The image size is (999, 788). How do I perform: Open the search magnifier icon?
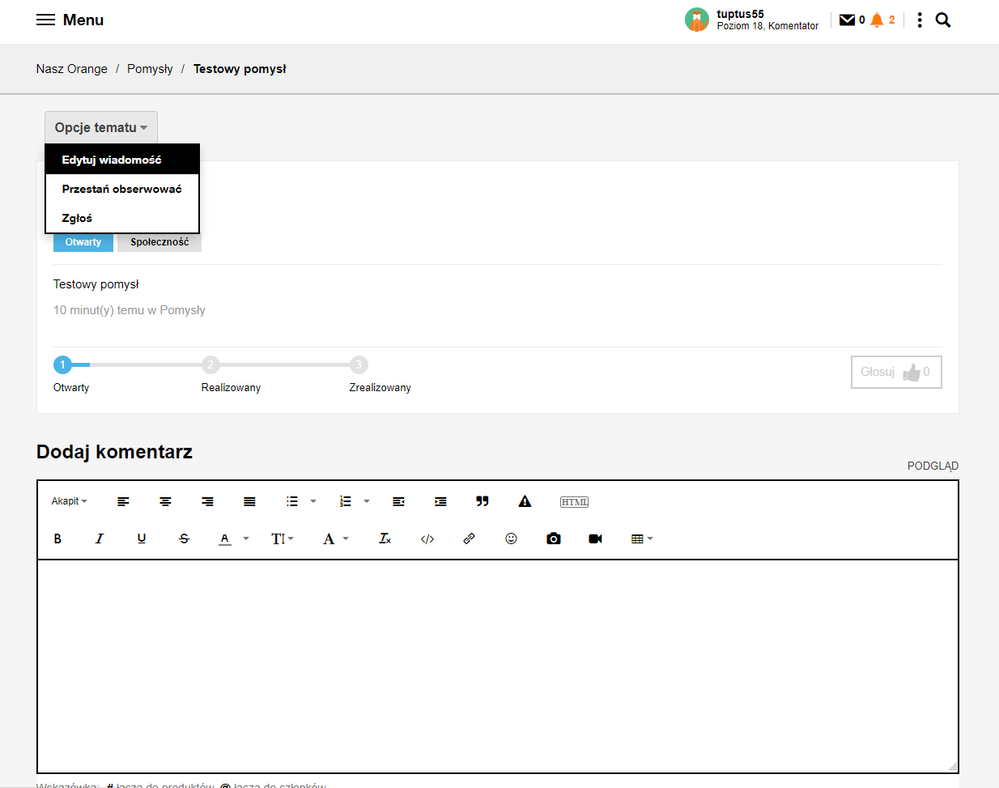pos(943,20)
